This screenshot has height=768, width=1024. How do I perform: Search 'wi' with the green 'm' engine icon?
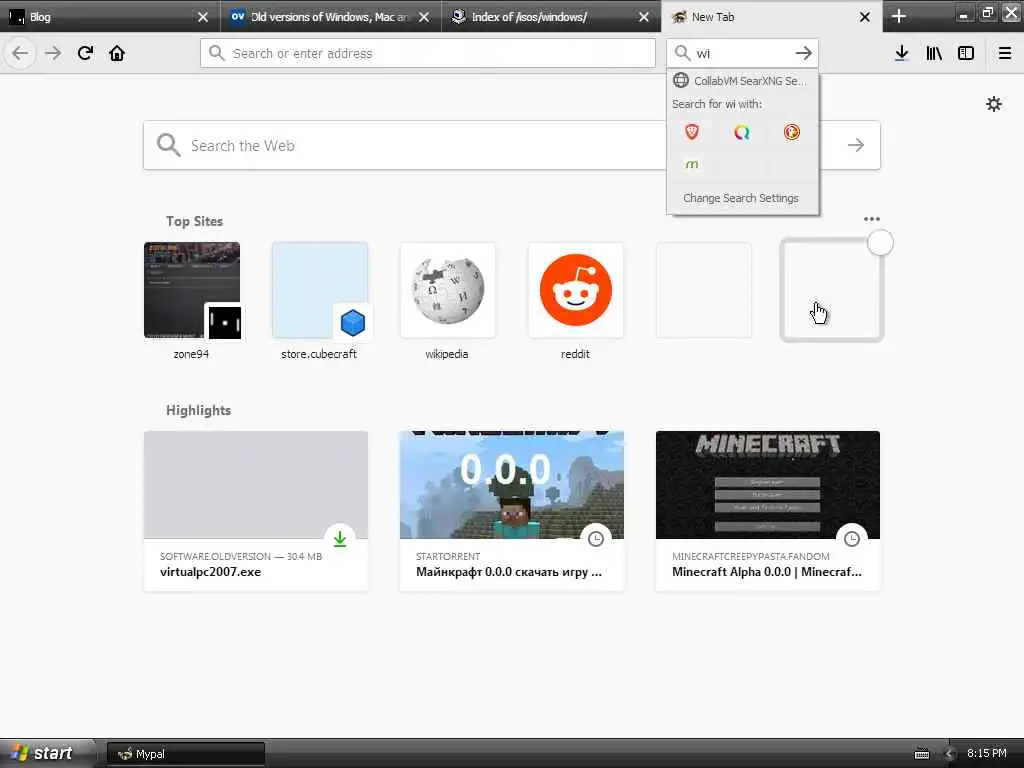[692, 164]
